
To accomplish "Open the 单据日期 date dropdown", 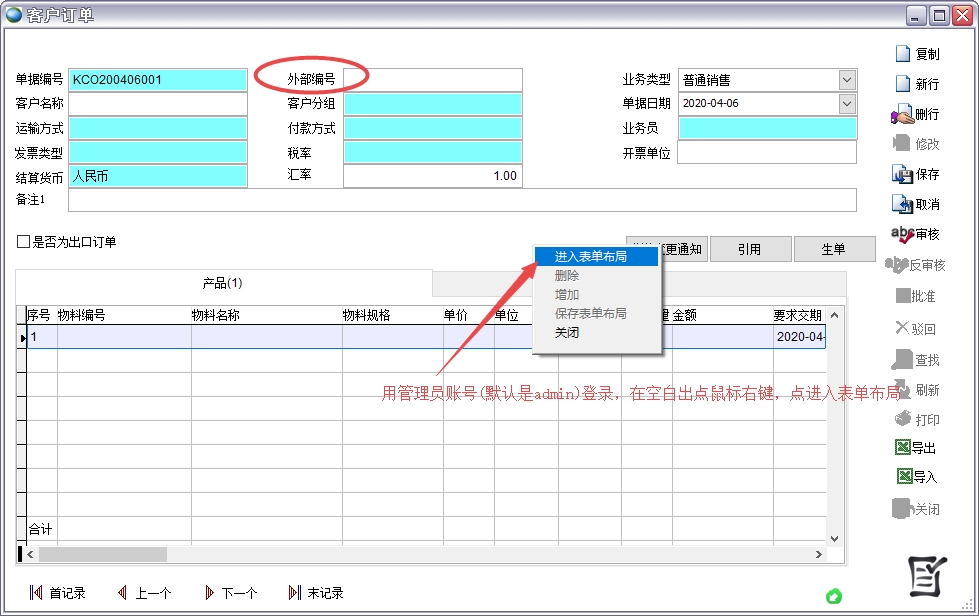I will [x=847, y=104].
